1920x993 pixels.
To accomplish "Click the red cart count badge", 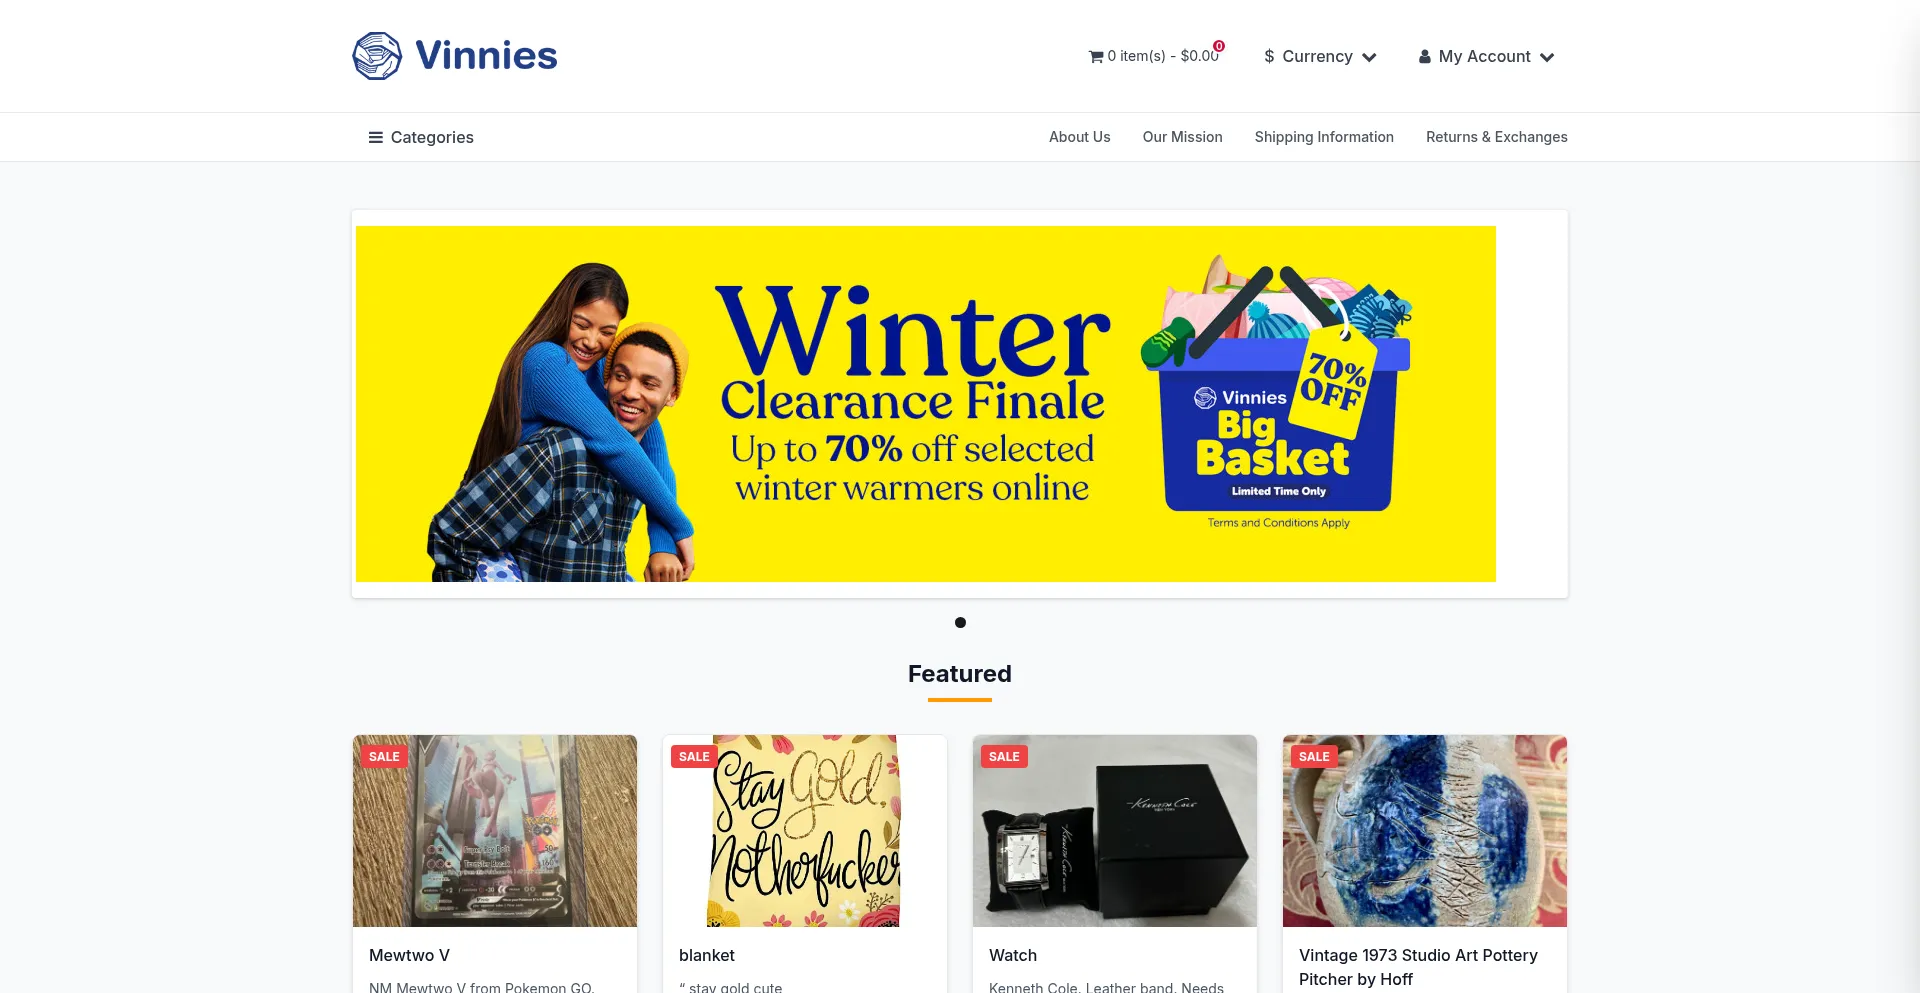I will tap(1219, 46).
